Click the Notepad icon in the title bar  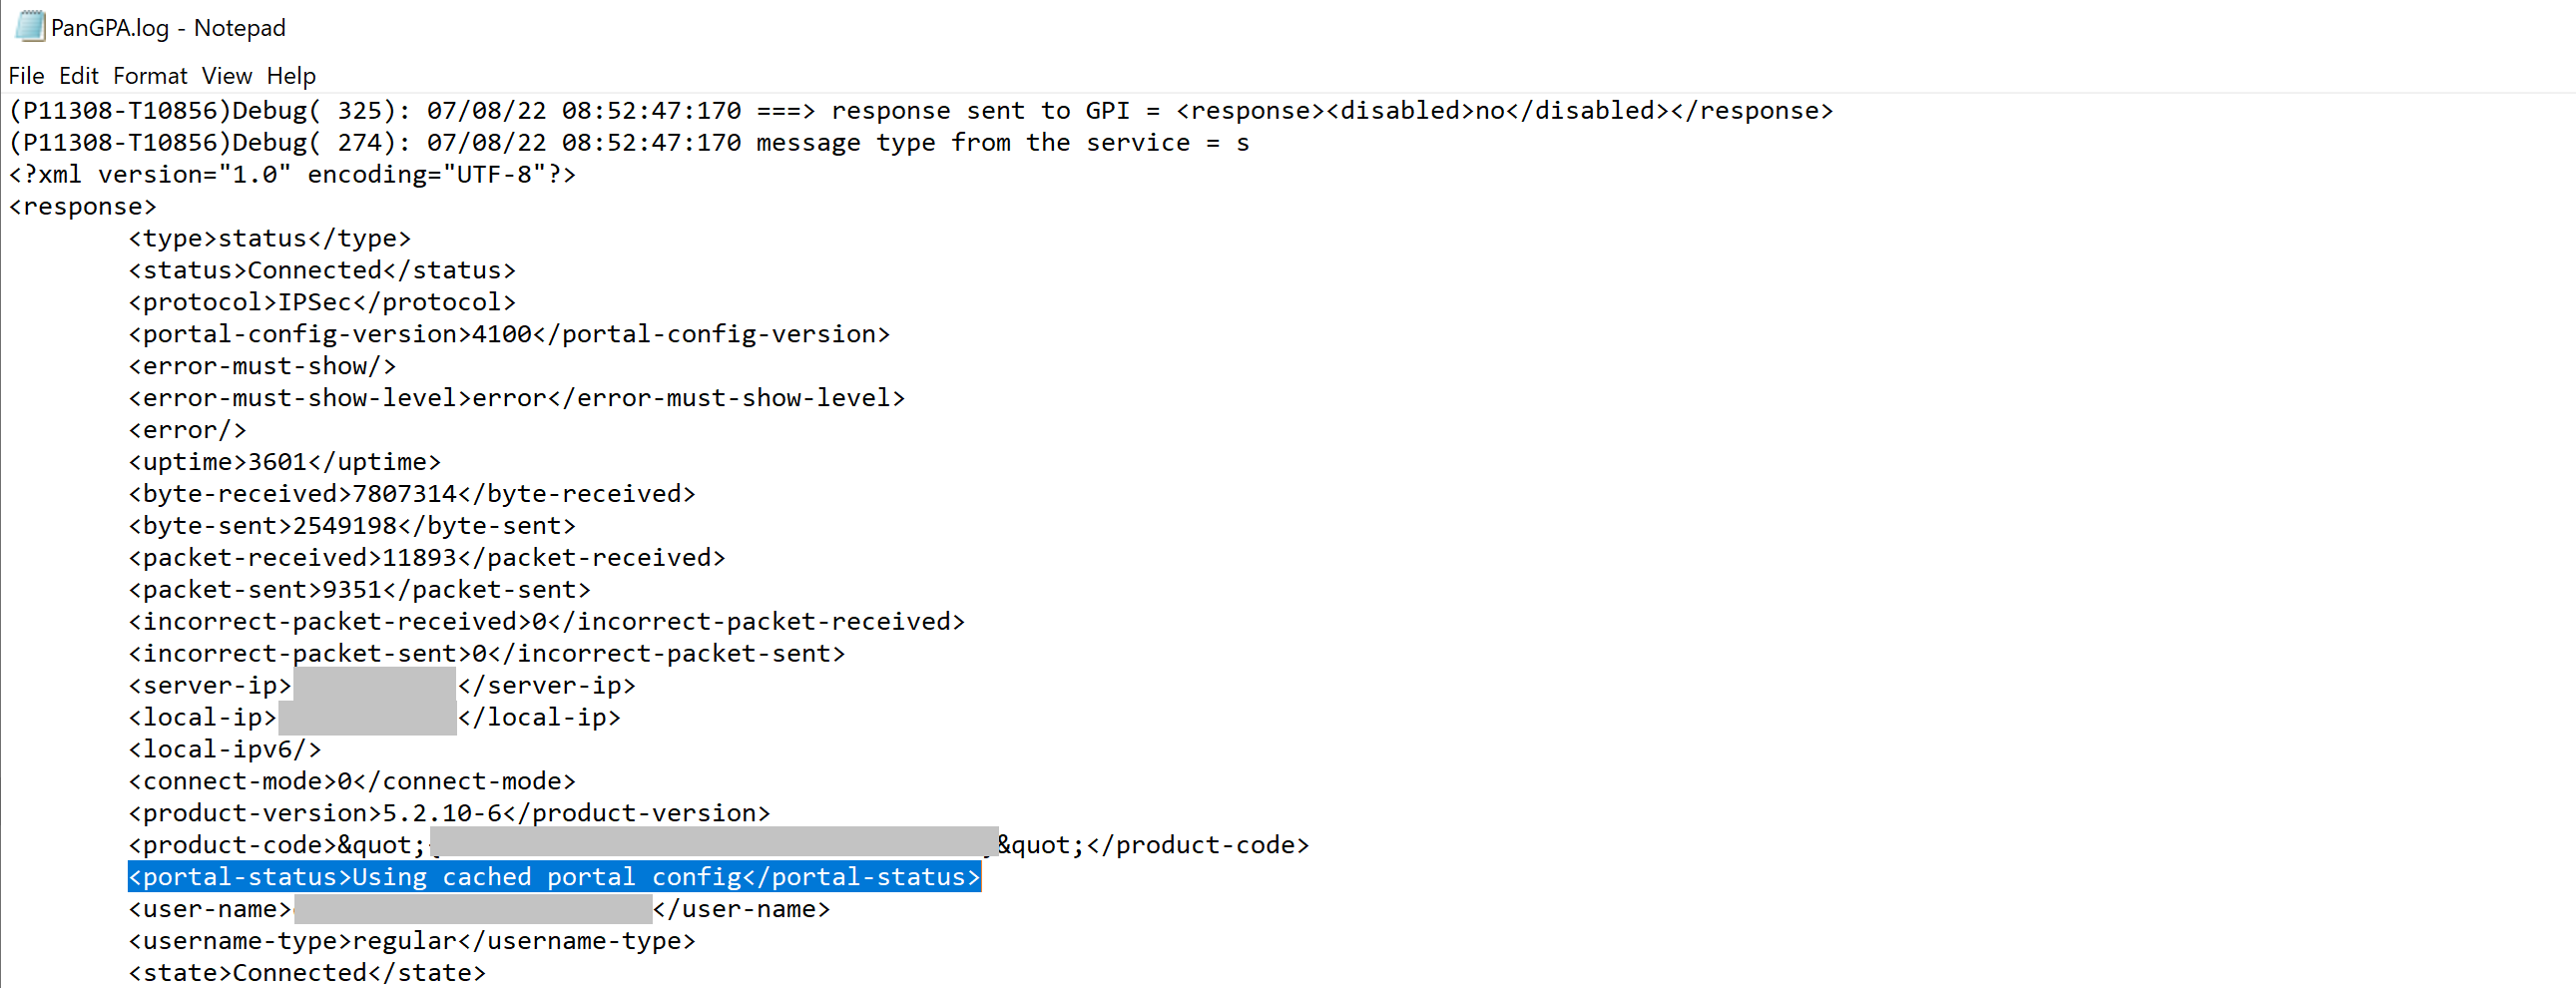point(30,27)
